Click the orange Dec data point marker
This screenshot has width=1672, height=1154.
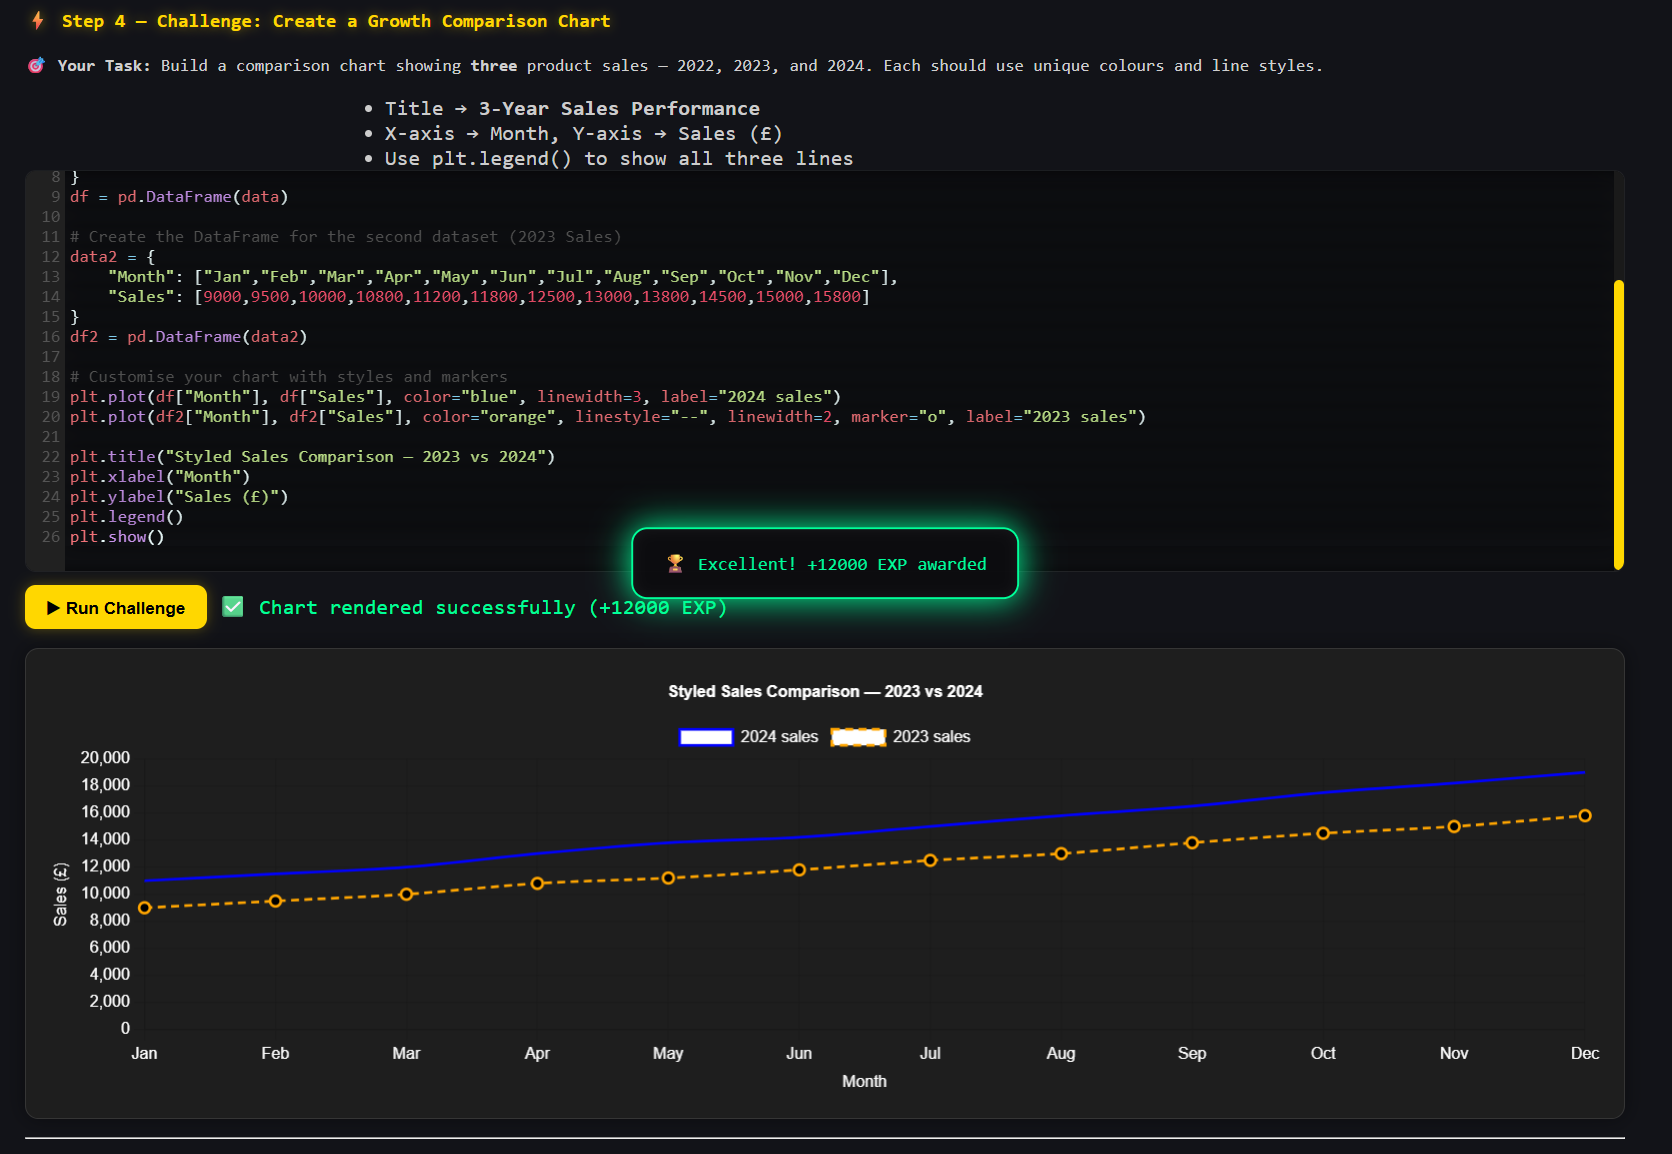pos(1584,816)
